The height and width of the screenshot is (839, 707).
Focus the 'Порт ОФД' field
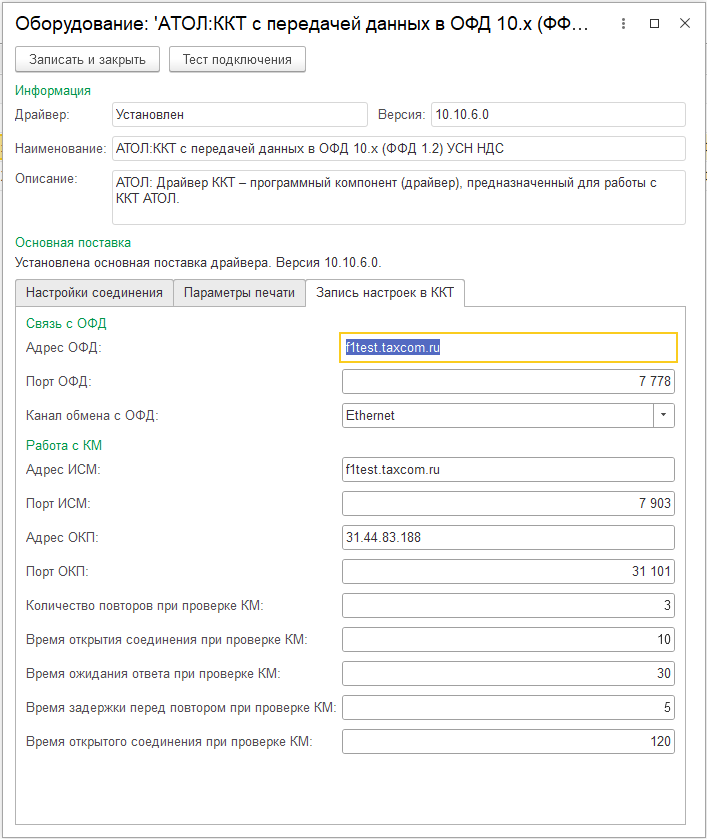(x=508, y=382)
